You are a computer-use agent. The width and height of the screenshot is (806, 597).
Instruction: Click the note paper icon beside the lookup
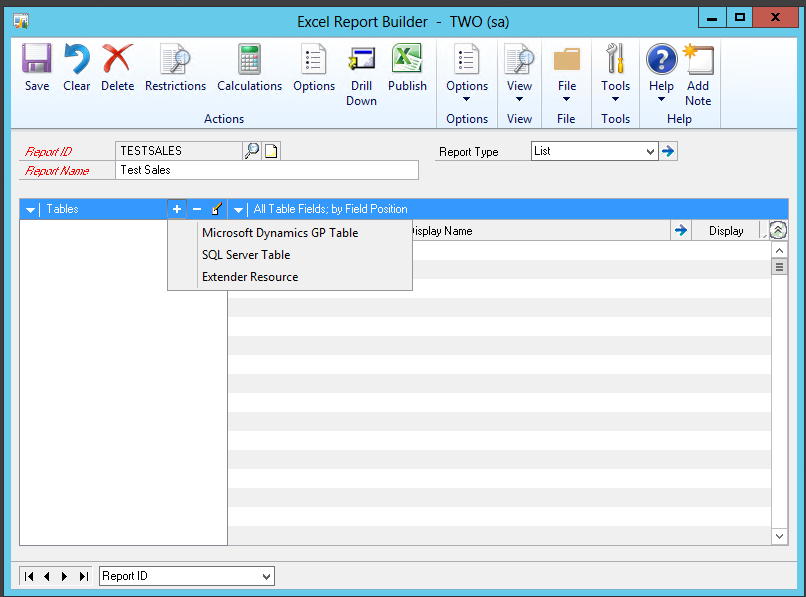(x=270, y=150)
